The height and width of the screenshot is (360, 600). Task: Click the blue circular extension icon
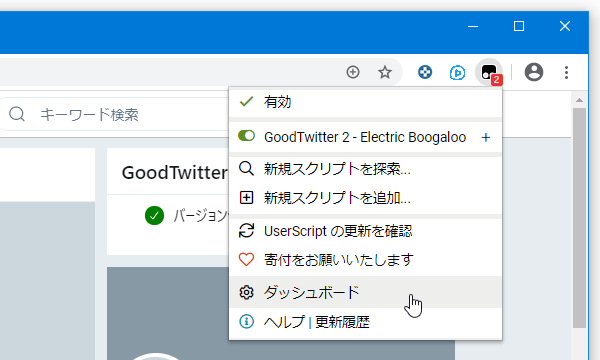tap(425, 72)
